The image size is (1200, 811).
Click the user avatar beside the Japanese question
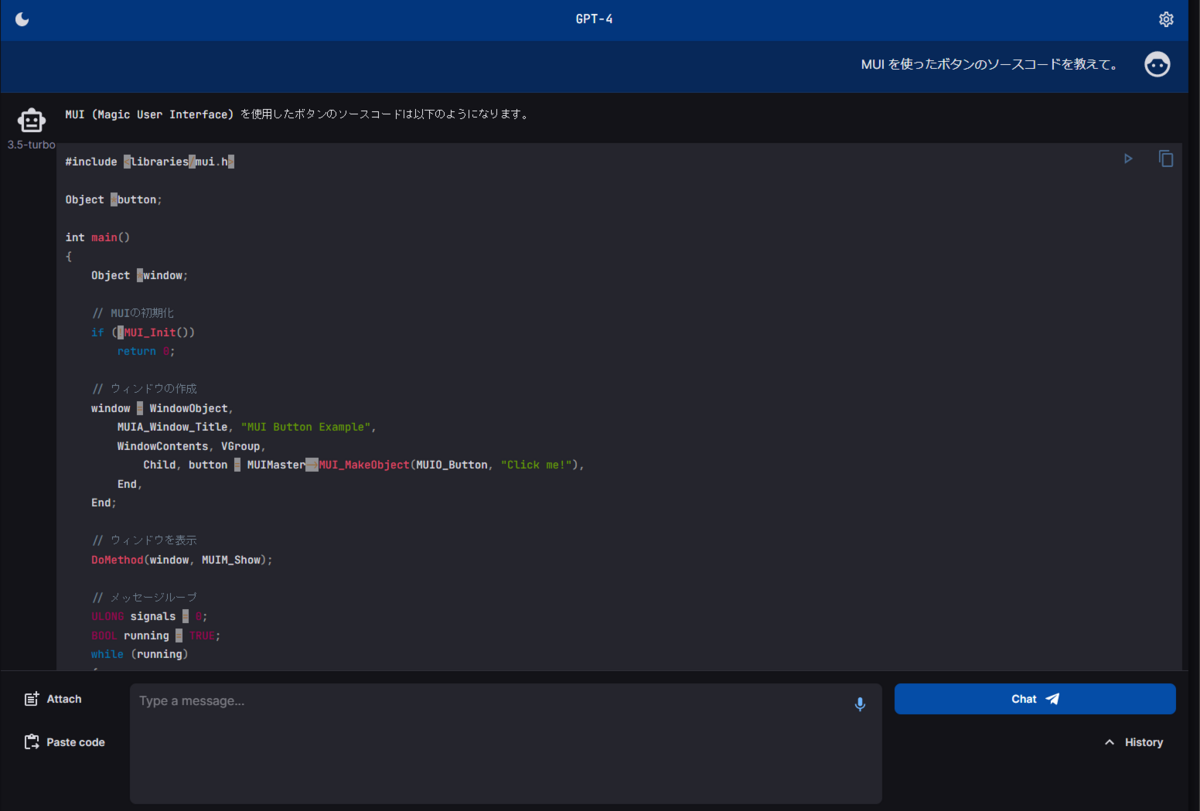1157,64
